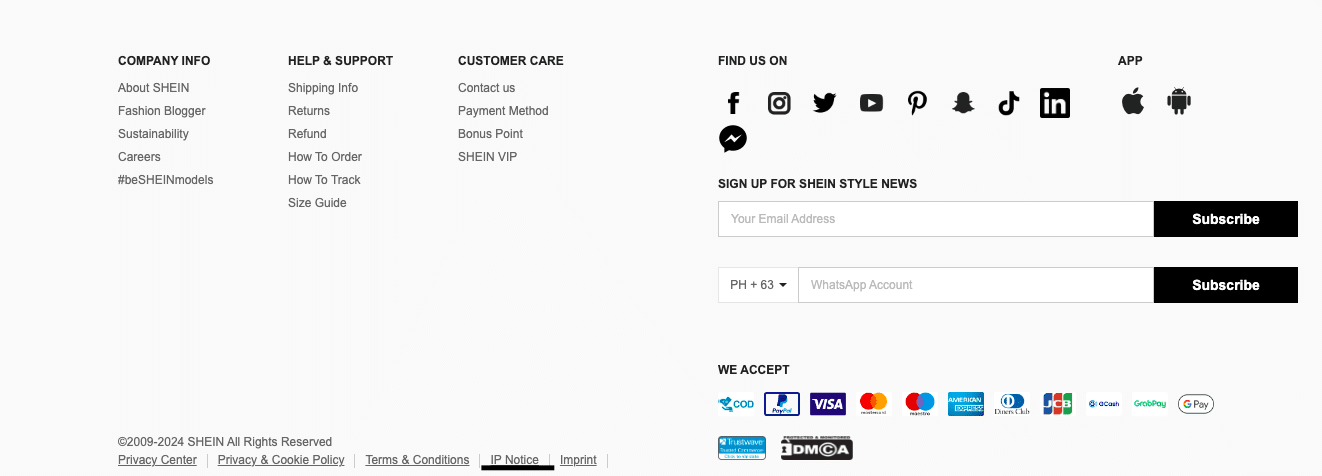The width and height of the screenshot is (1322, 476).
Task: Open the TikTok icon
Action: tap(1009, 103)
